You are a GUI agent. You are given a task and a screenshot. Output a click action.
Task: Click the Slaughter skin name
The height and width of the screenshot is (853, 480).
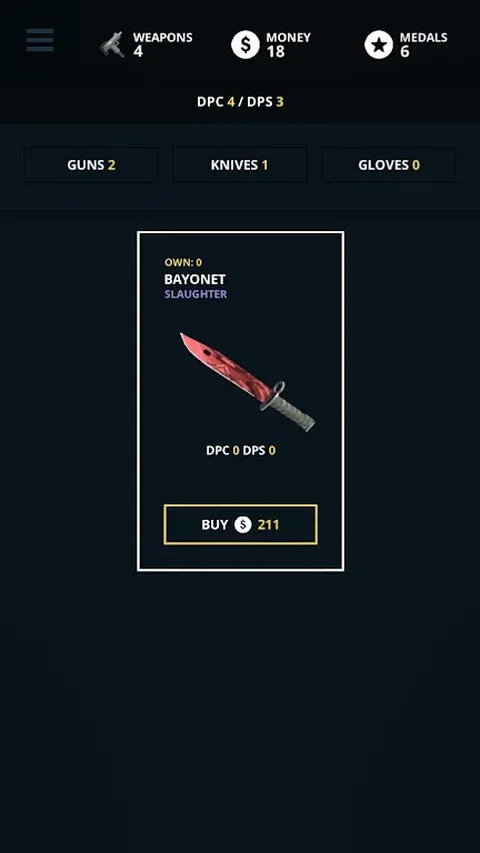click(195, 294)
